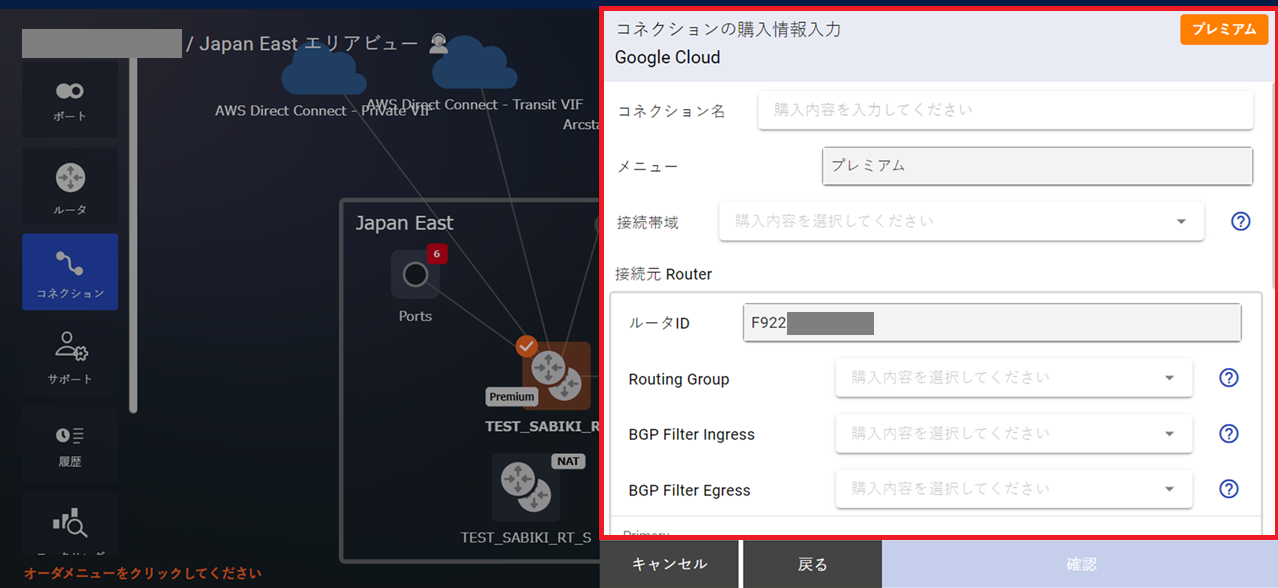Open help for BGP Filter Egress

[x=1229, y=489]
